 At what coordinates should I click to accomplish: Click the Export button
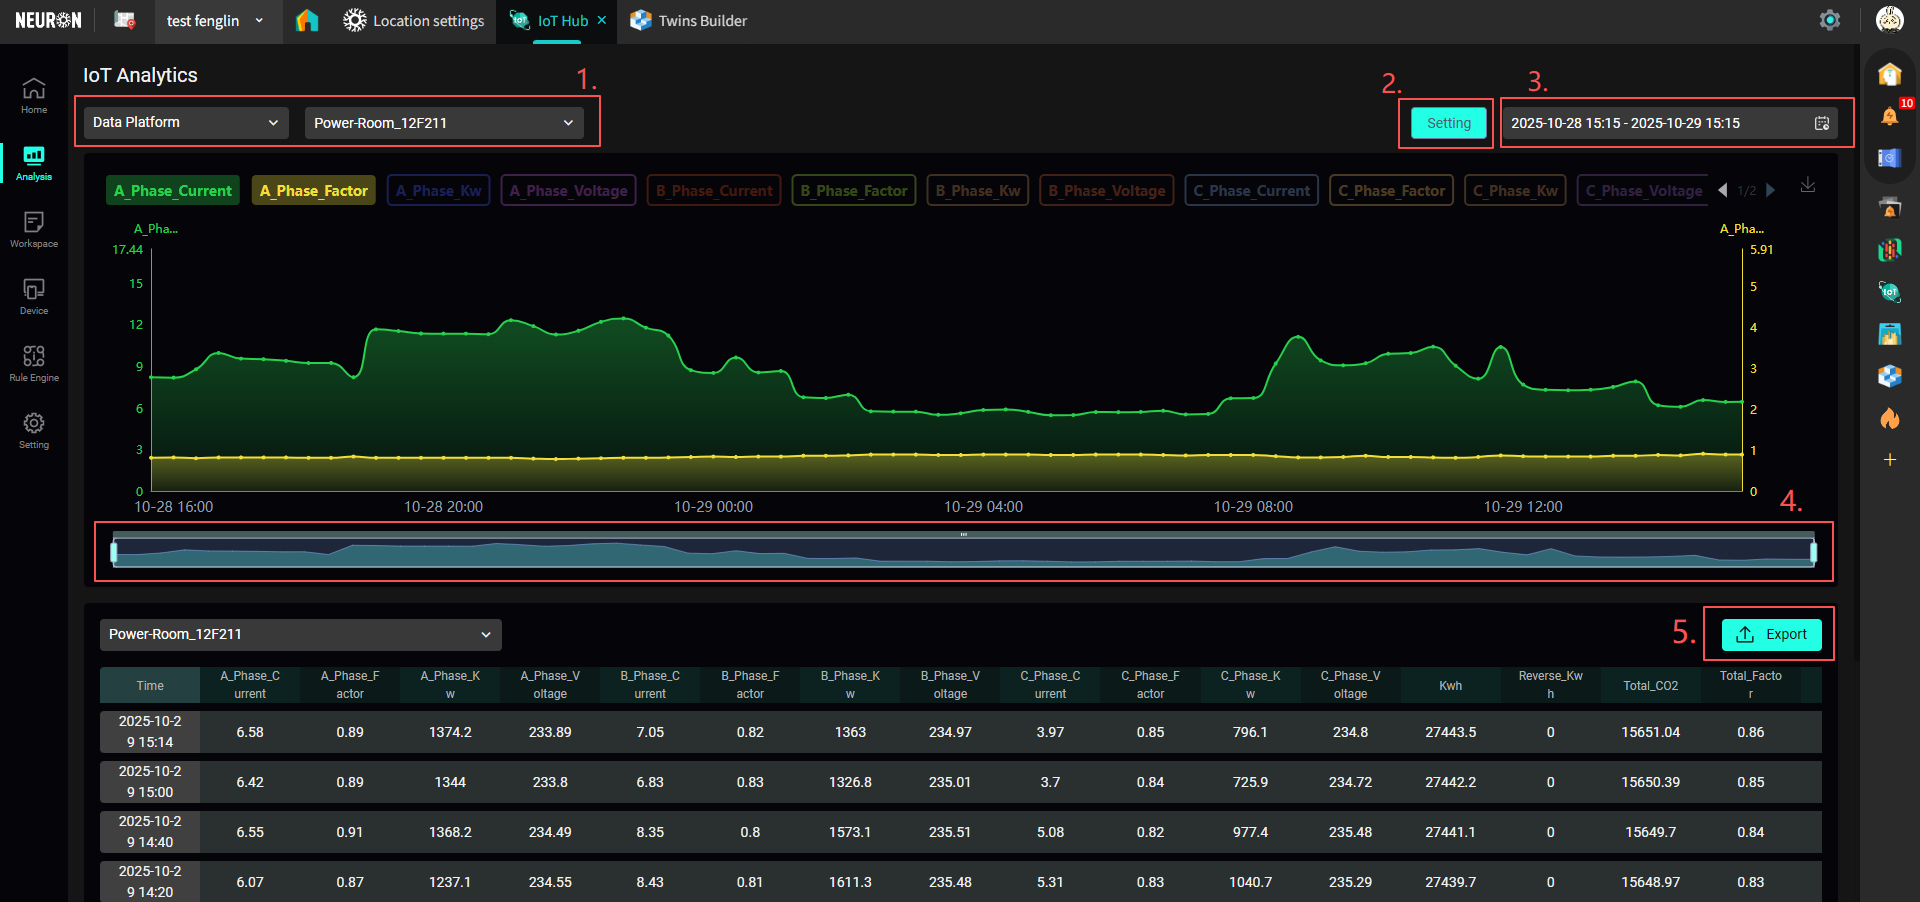(1771, 634)
